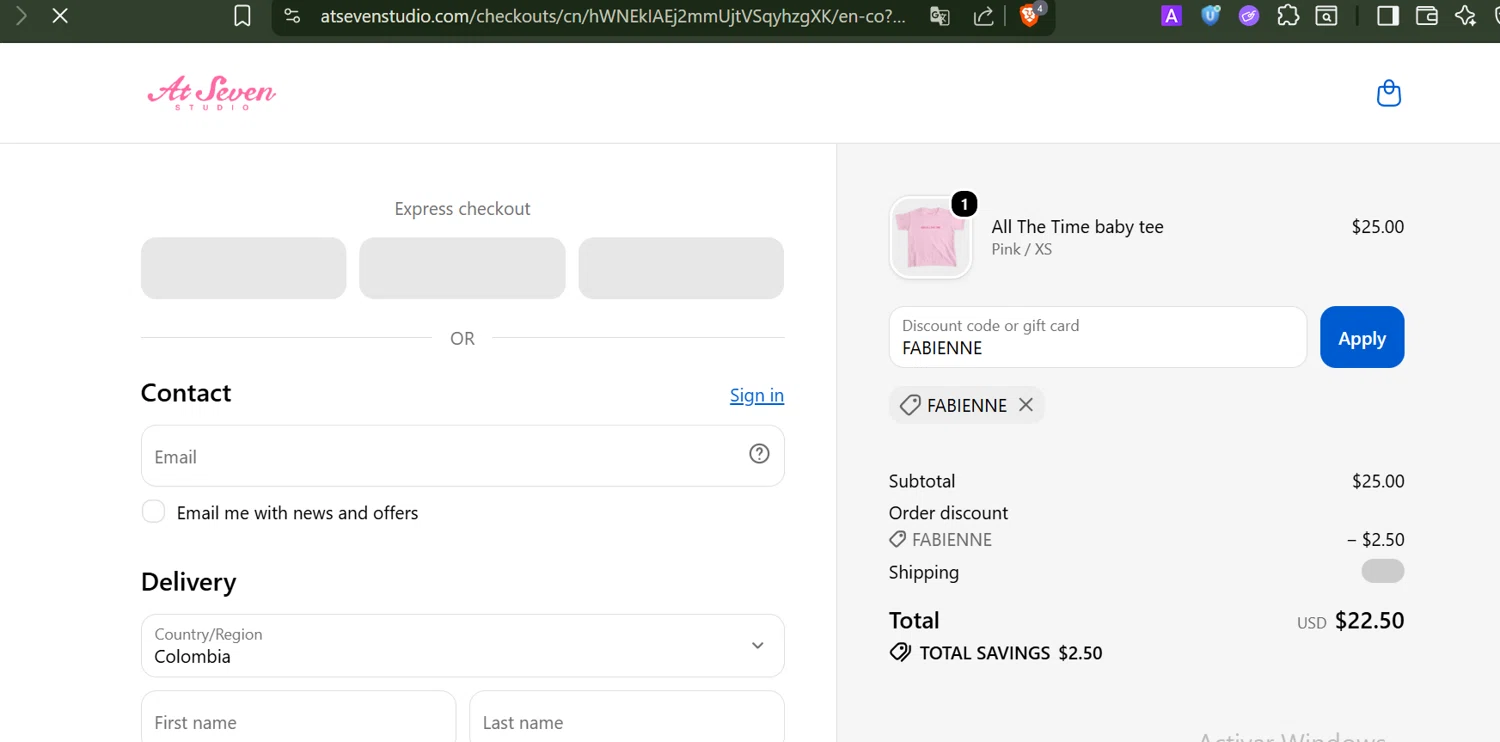
Task: Click the – $2.50 discount amount
Action: pos(1376,540)
